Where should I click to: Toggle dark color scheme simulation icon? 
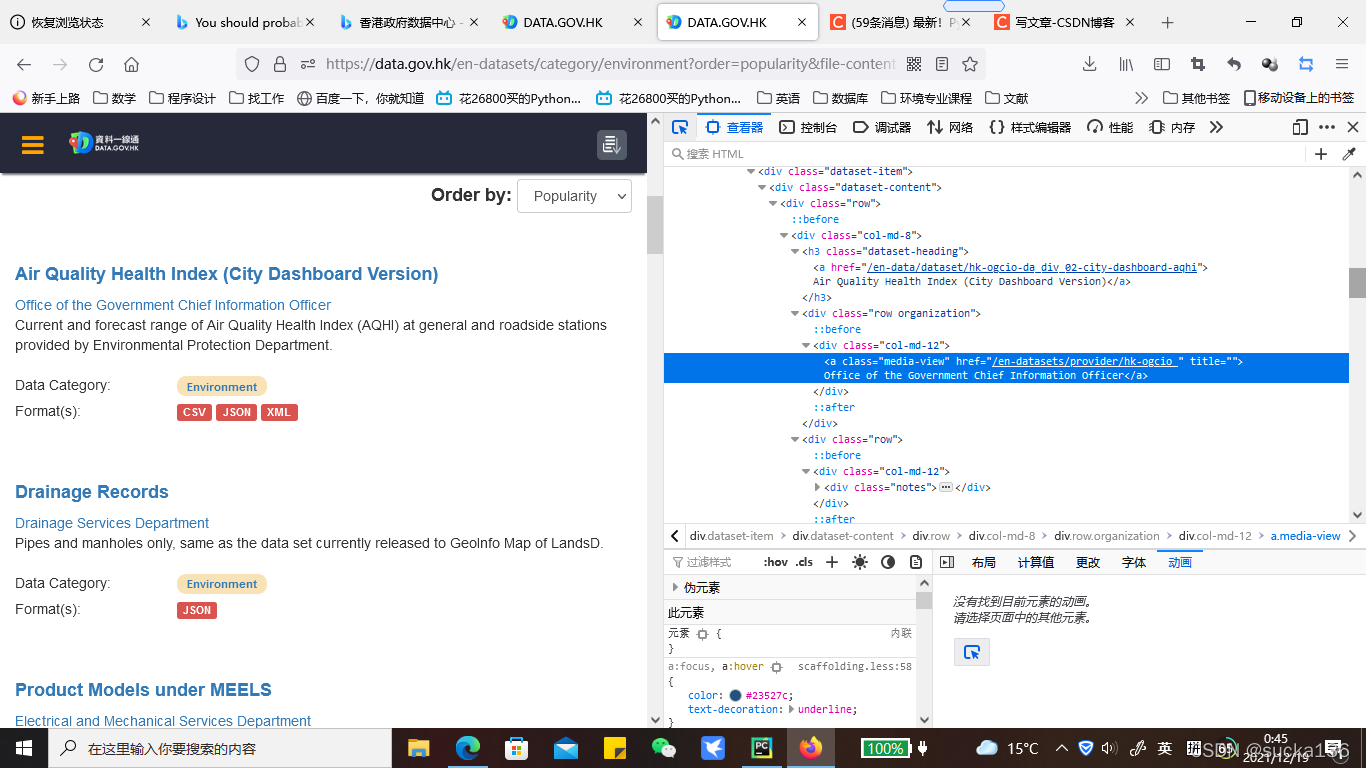coord(888,562)
